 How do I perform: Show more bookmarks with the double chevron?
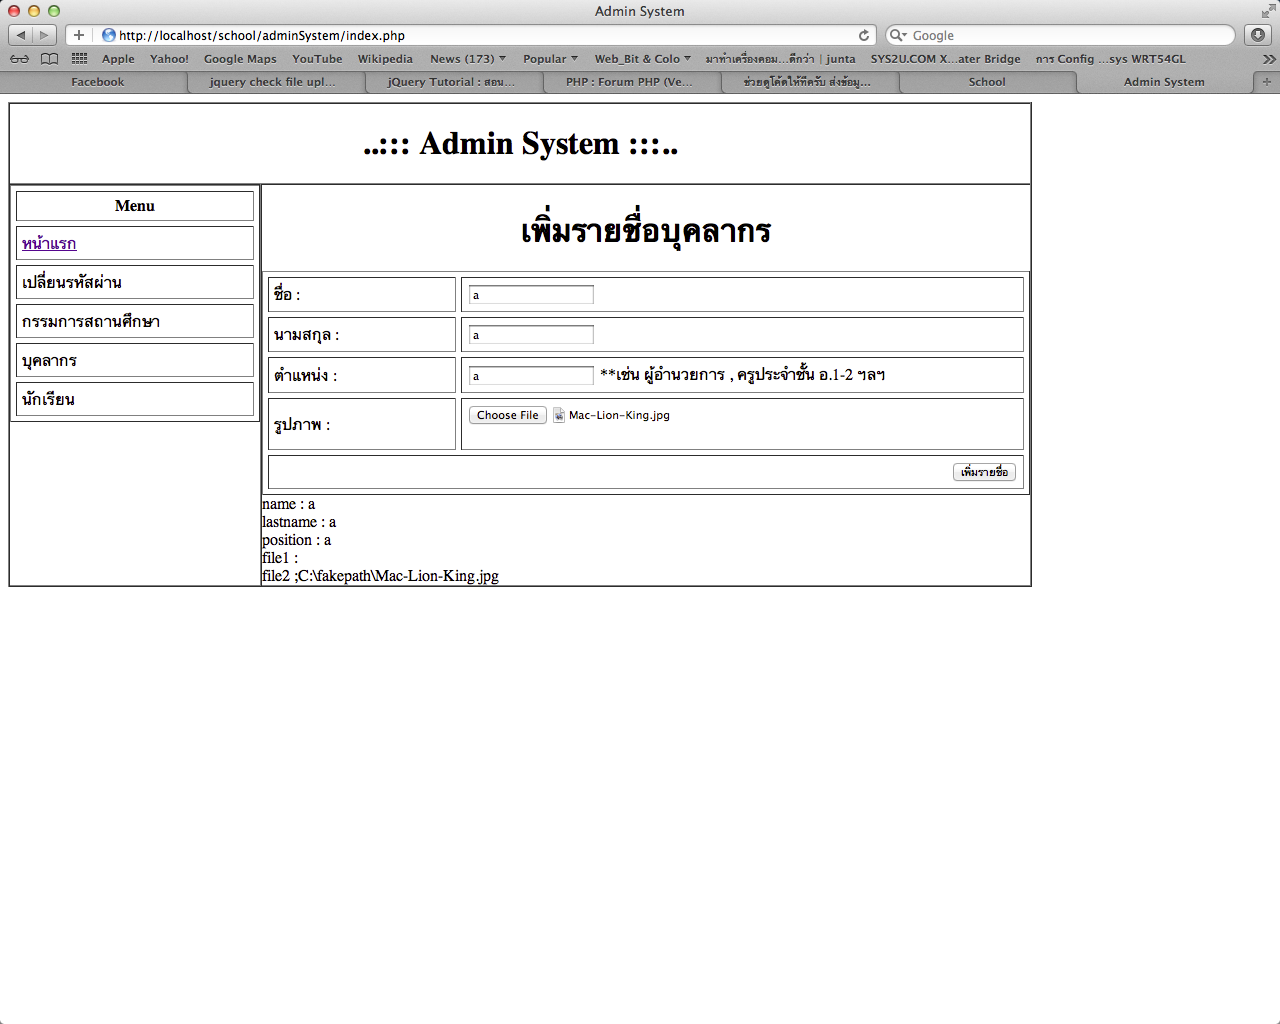(x=1269, y=59)
